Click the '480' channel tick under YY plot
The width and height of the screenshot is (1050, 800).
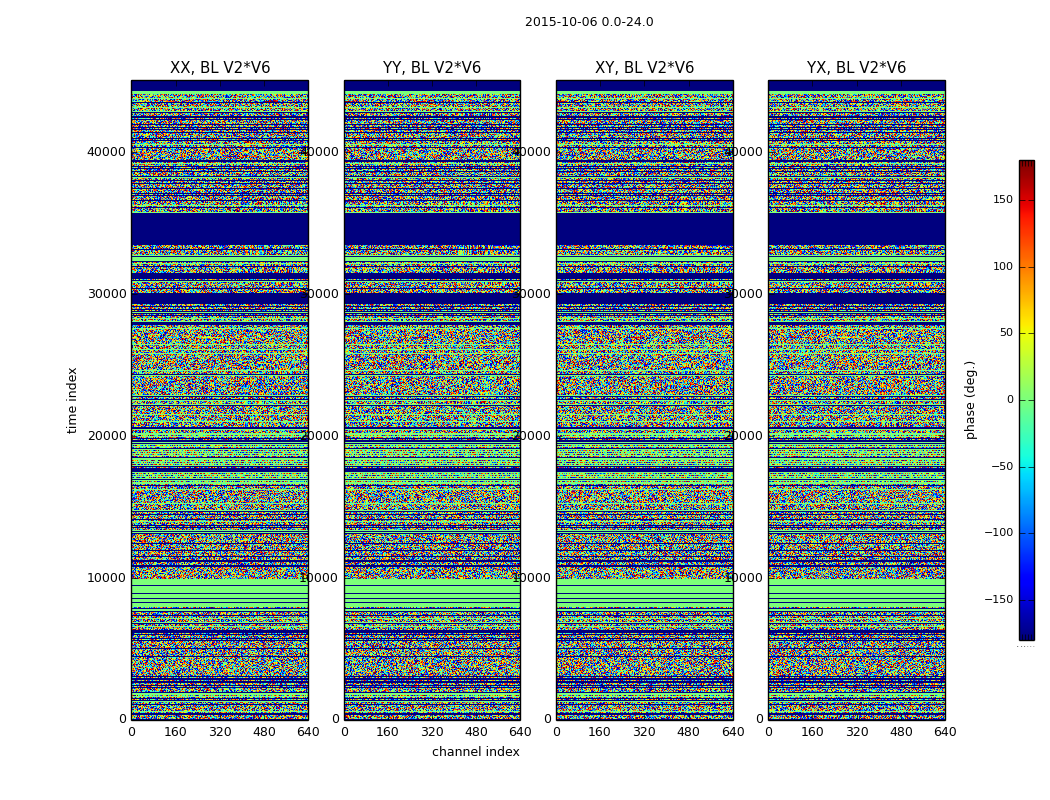point(476,732)
